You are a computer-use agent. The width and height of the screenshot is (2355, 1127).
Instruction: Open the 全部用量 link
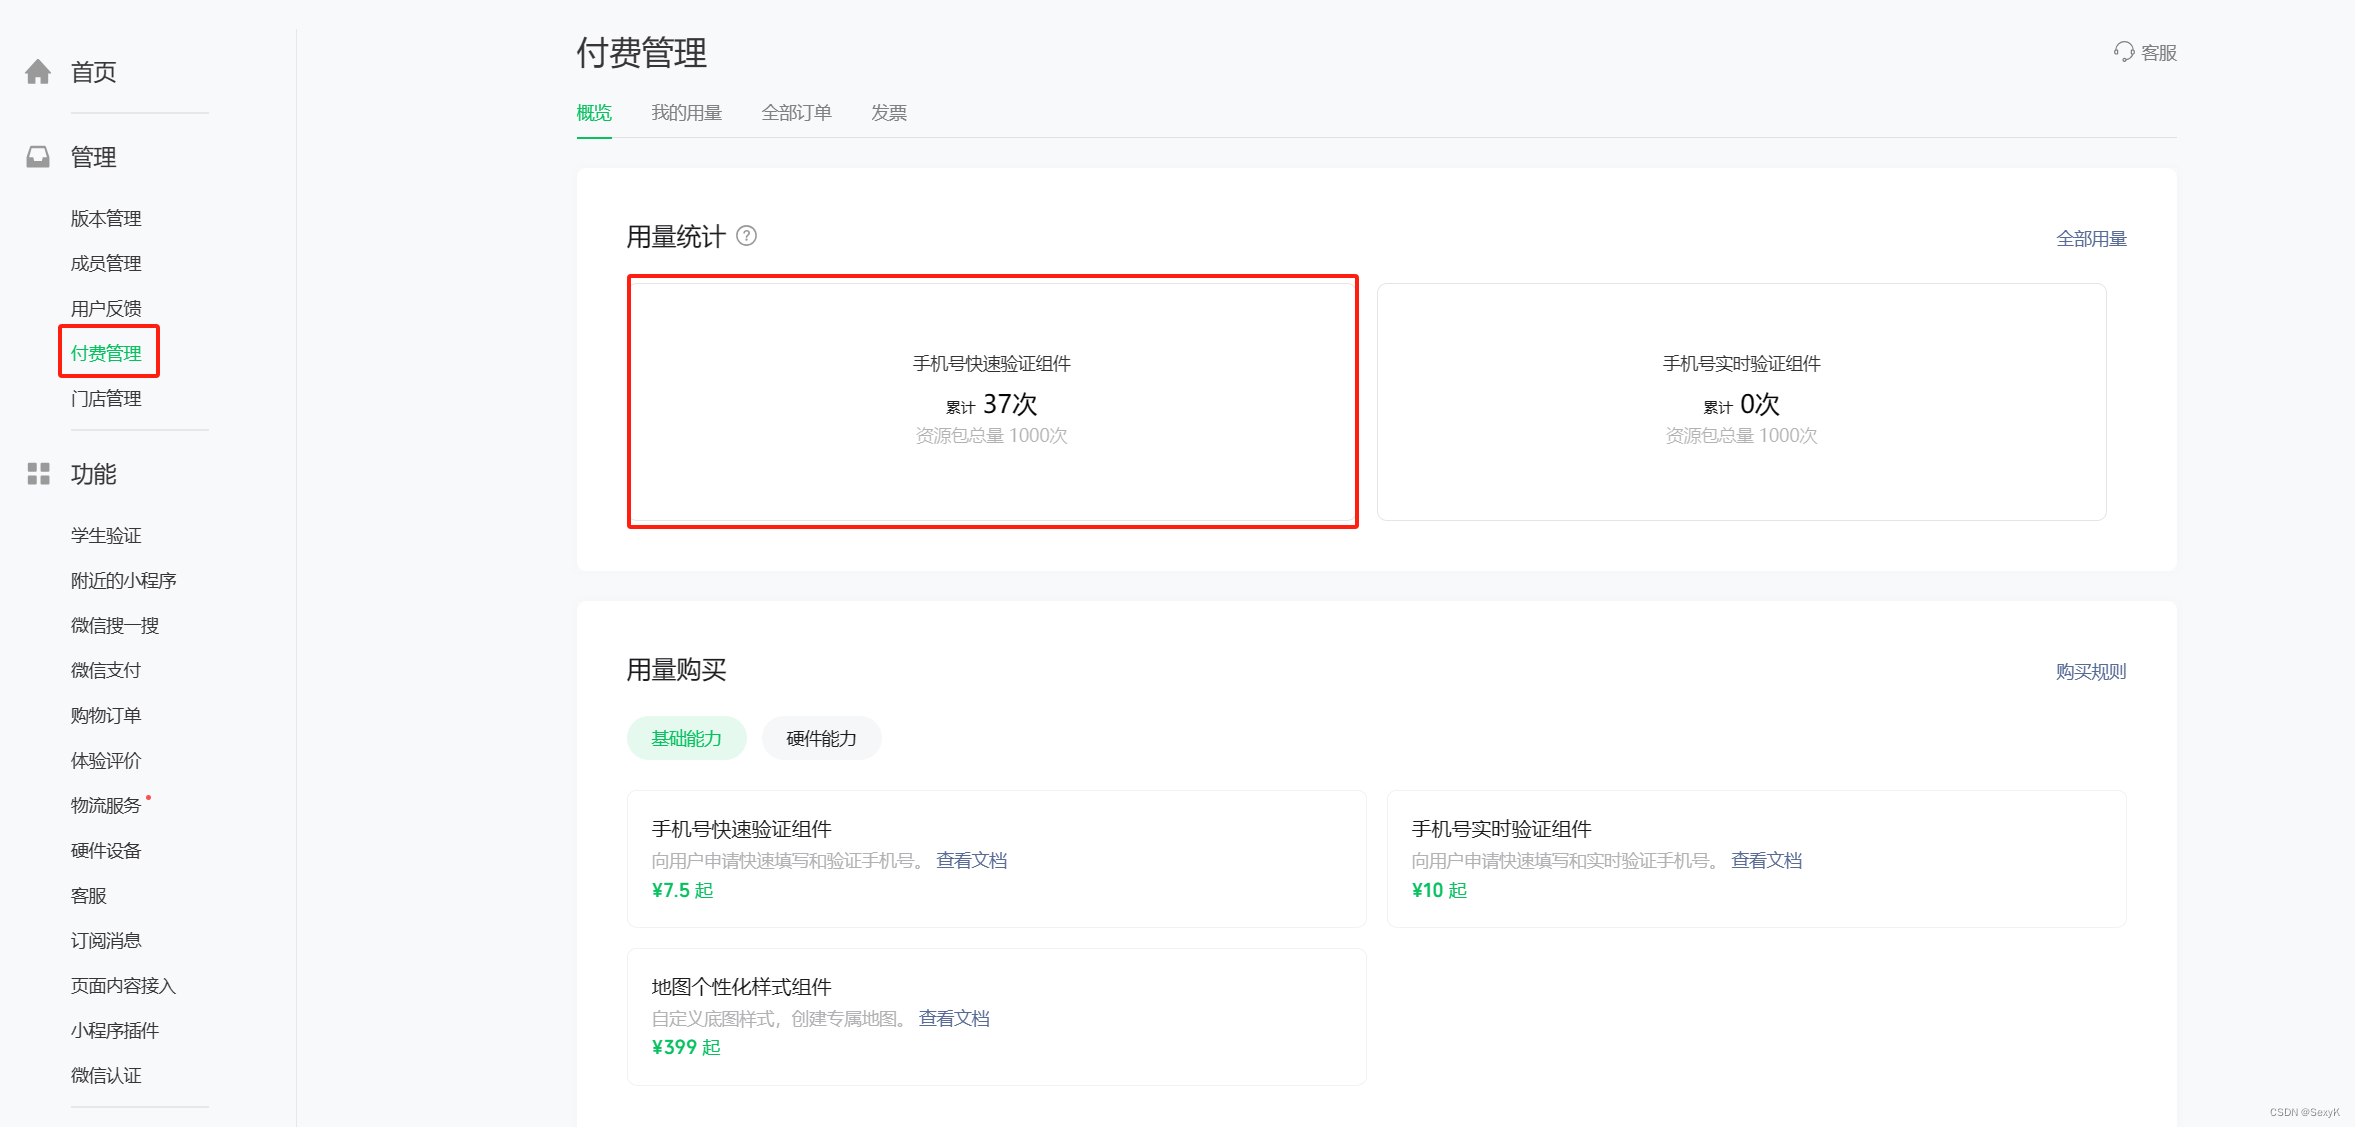point(2091,239)
